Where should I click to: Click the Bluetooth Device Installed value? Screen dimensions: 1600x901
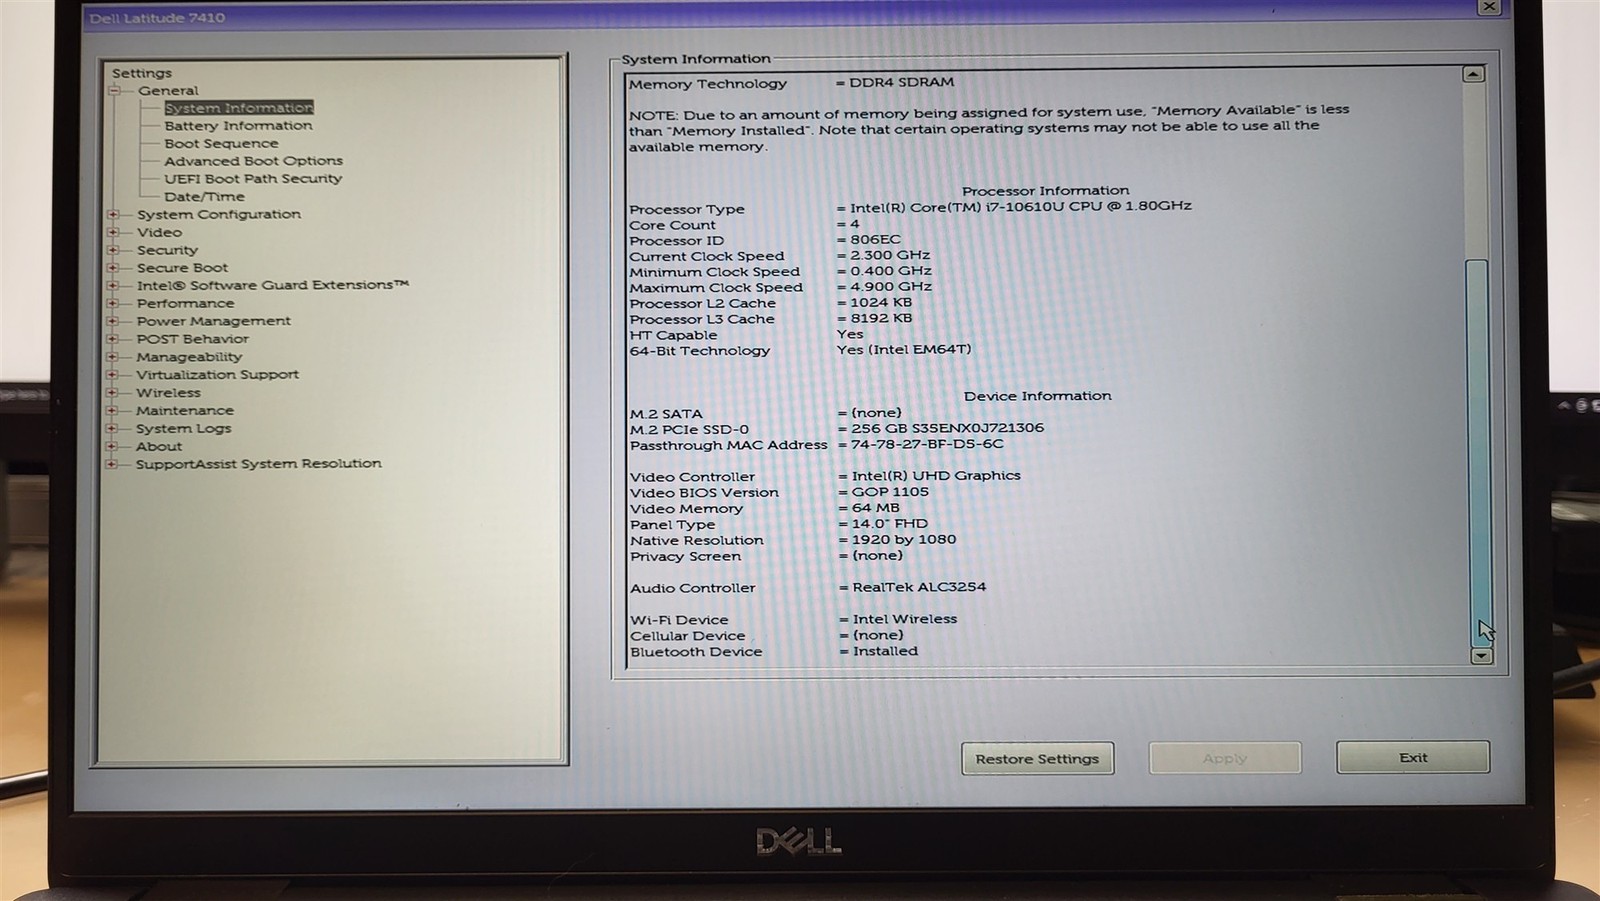pos(885,651)
